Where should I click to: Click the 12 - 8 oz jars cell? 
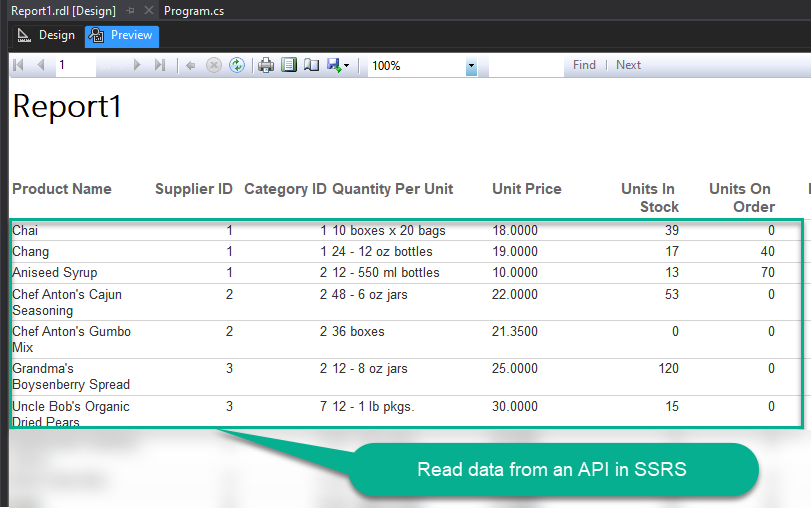[x=370, y=369]
